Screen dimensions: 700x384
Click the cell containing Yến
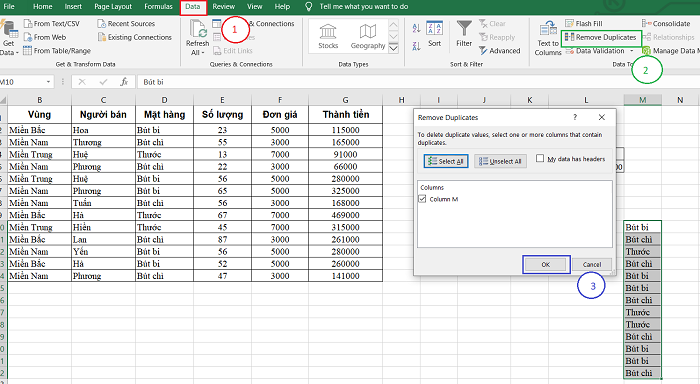tap(104, 252)
